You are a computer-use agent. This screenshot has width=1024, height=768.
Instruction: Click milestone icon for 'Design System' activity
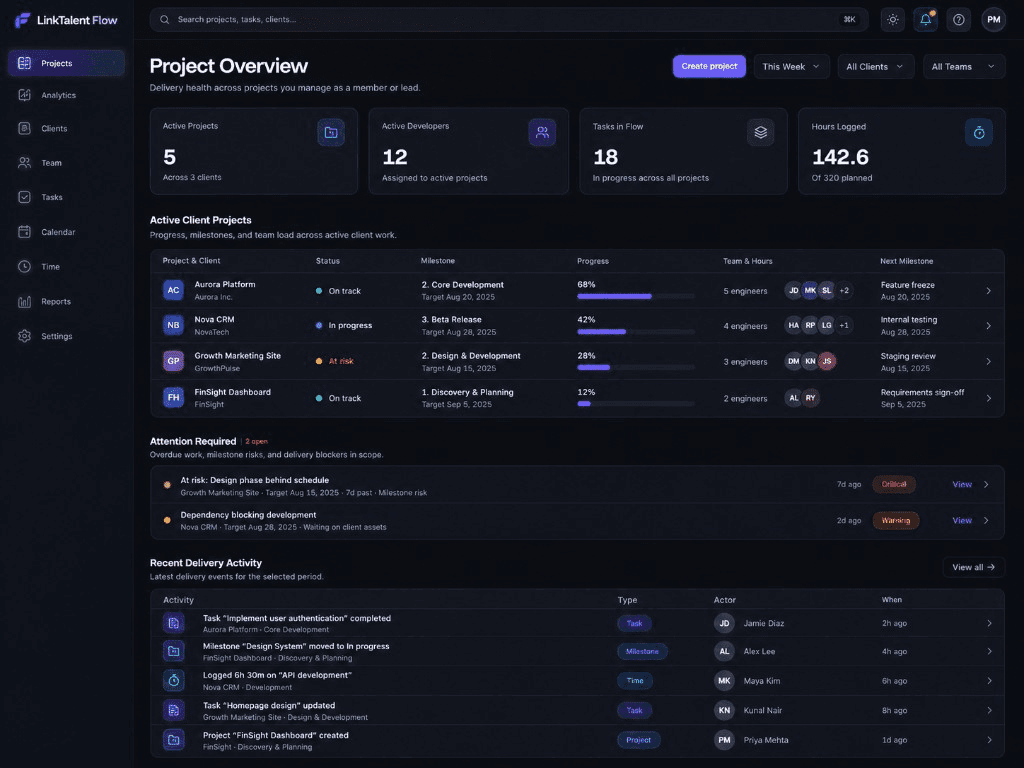click(174, 651)
